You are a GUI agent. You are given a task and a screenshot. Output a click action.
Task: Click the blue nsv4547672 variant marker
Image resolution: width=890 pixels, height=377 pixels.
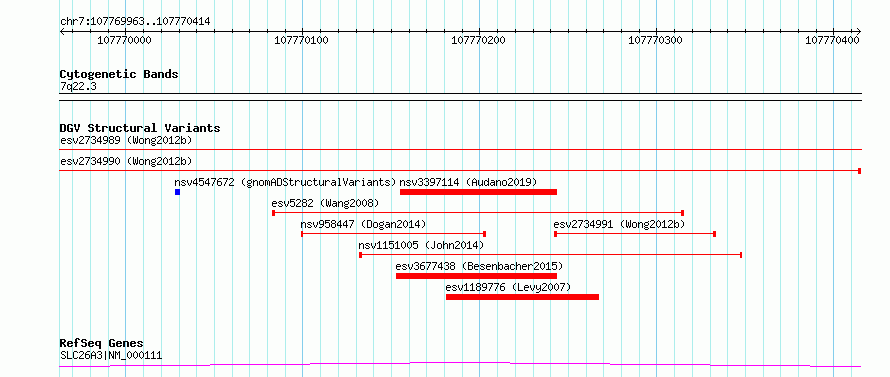(x=178, y=192)
